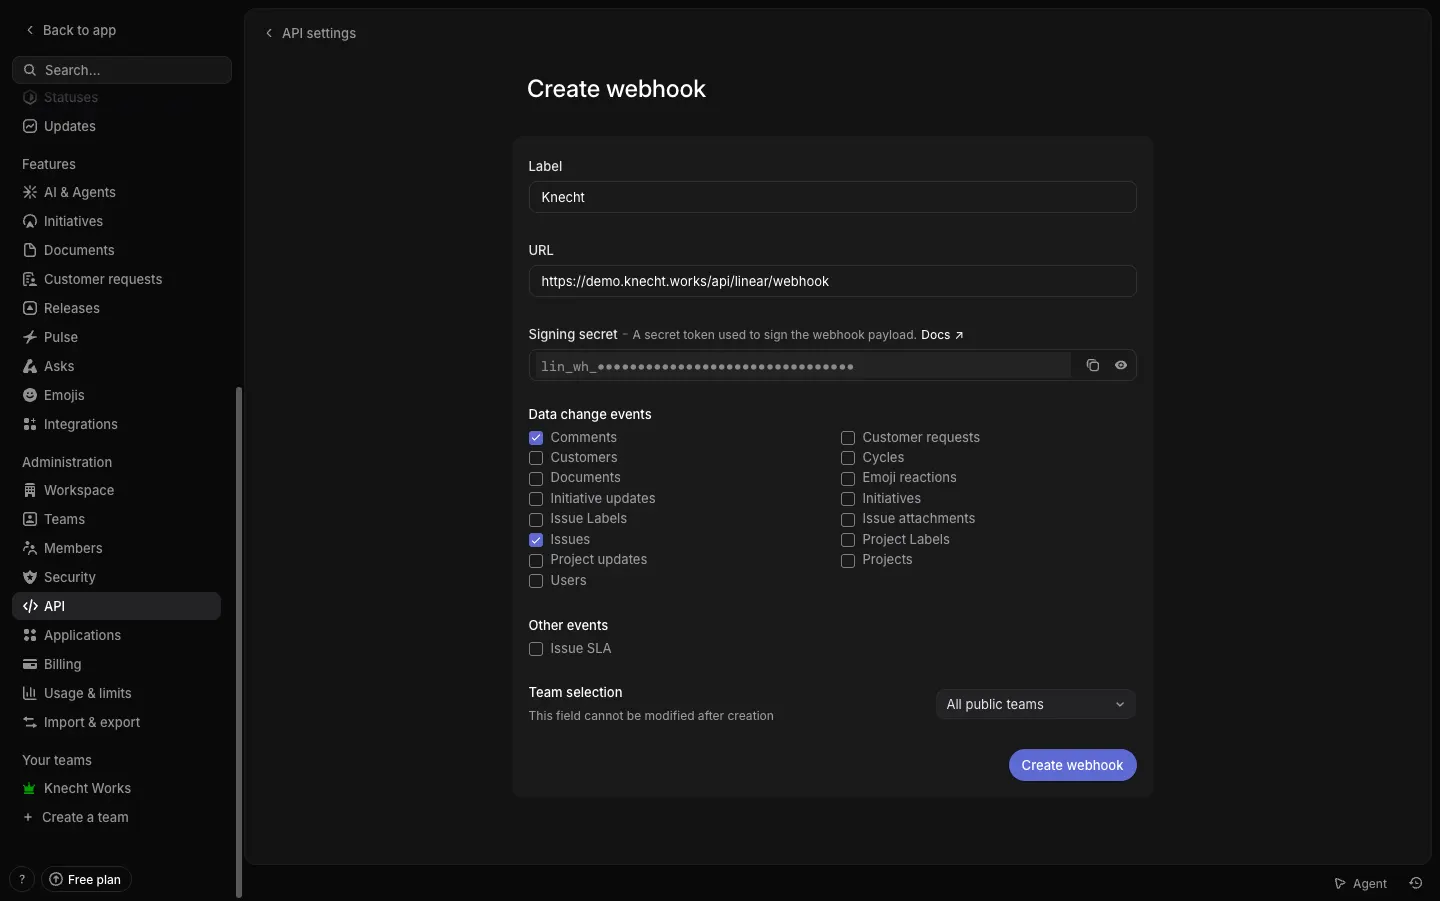Image resolution: width=1440 pixels, height=901 pixels.
Task: Click the webhook URL input field
Action: (832, 281)
